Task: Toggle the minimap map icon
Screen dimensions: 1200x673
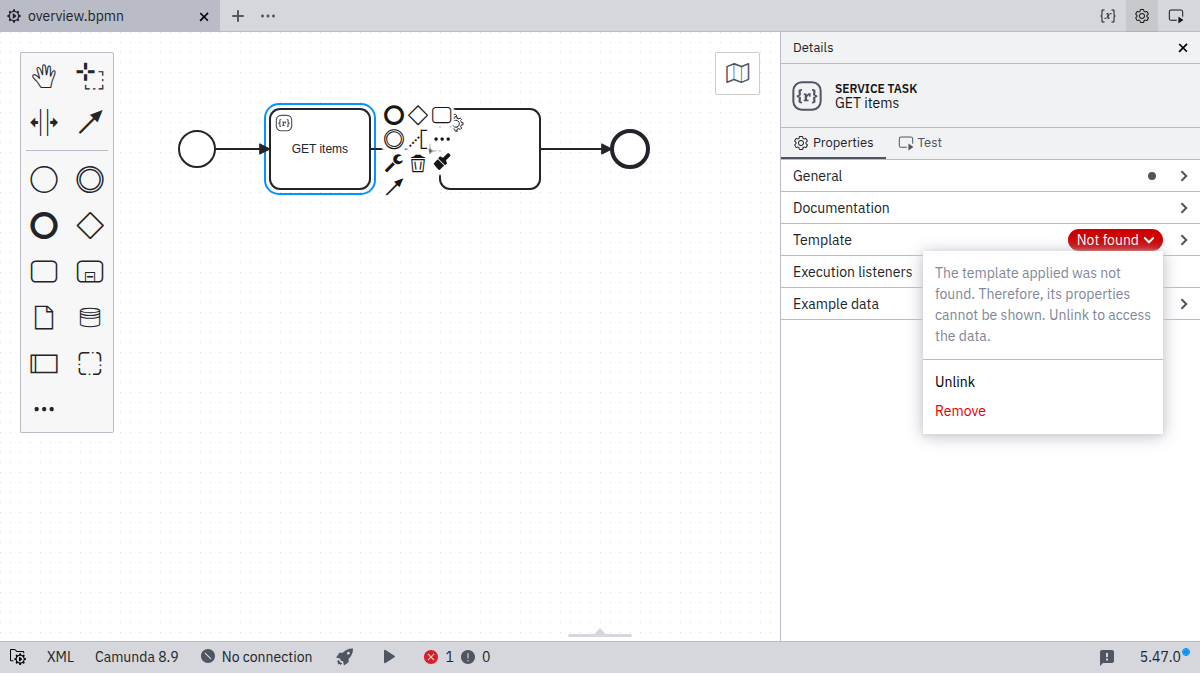Action: coord(737,73)
